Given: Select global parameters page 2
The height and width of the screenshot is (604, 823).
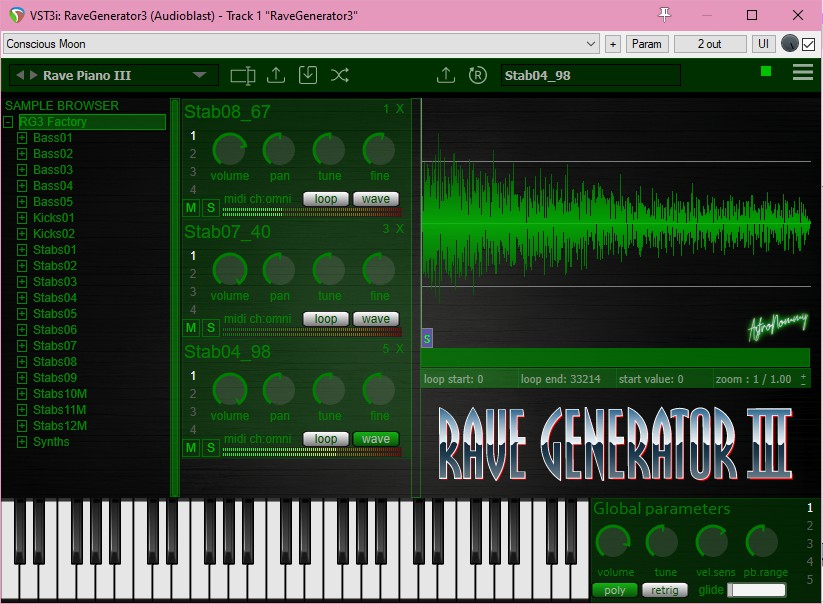Looking at the screenshot, I should [810, 526].
